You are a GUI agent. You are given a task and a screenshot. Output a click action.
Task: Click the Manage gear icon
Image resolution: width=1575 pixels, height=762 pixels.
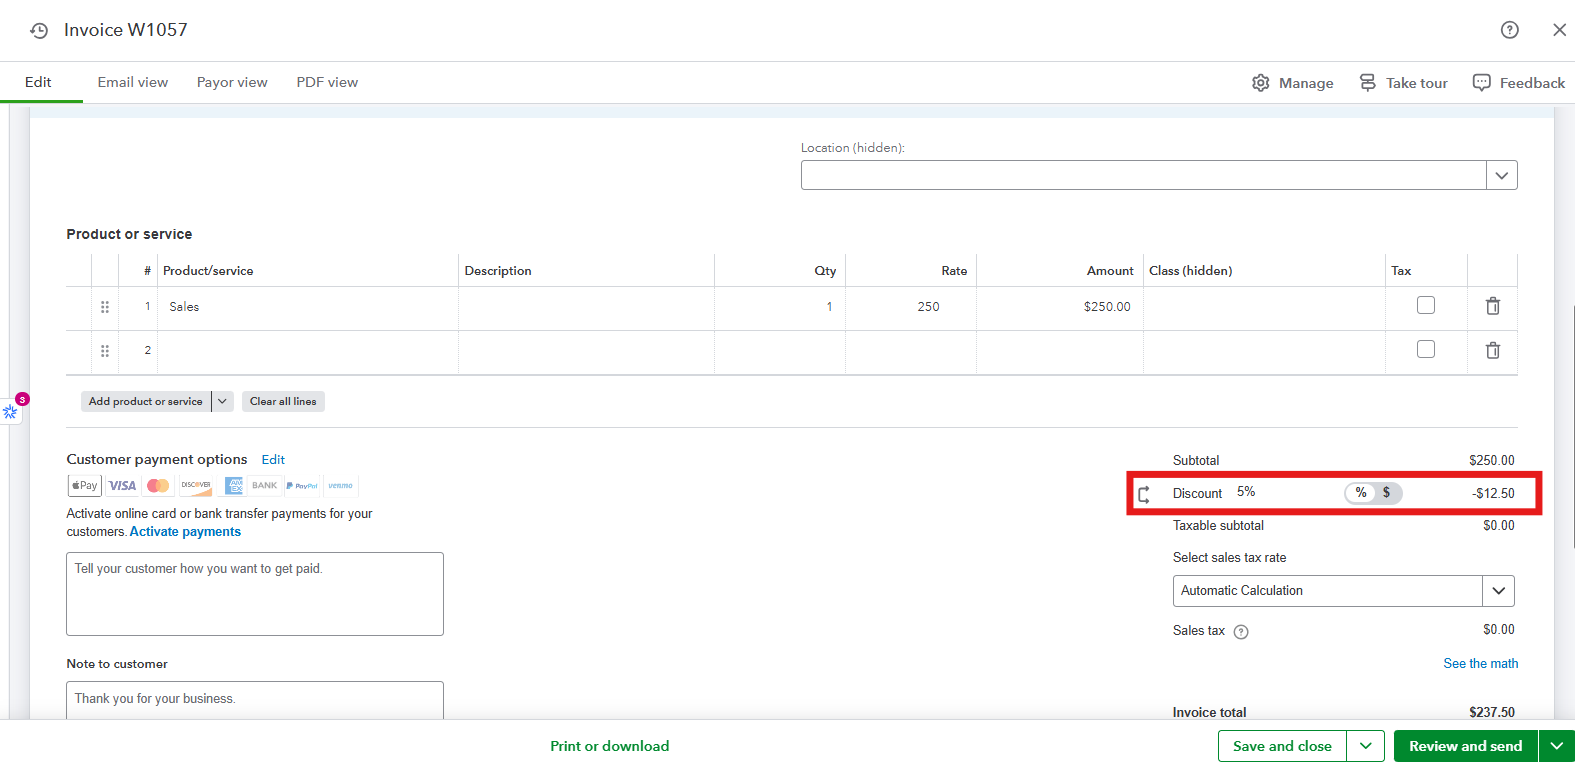(x=1261, y=83)
